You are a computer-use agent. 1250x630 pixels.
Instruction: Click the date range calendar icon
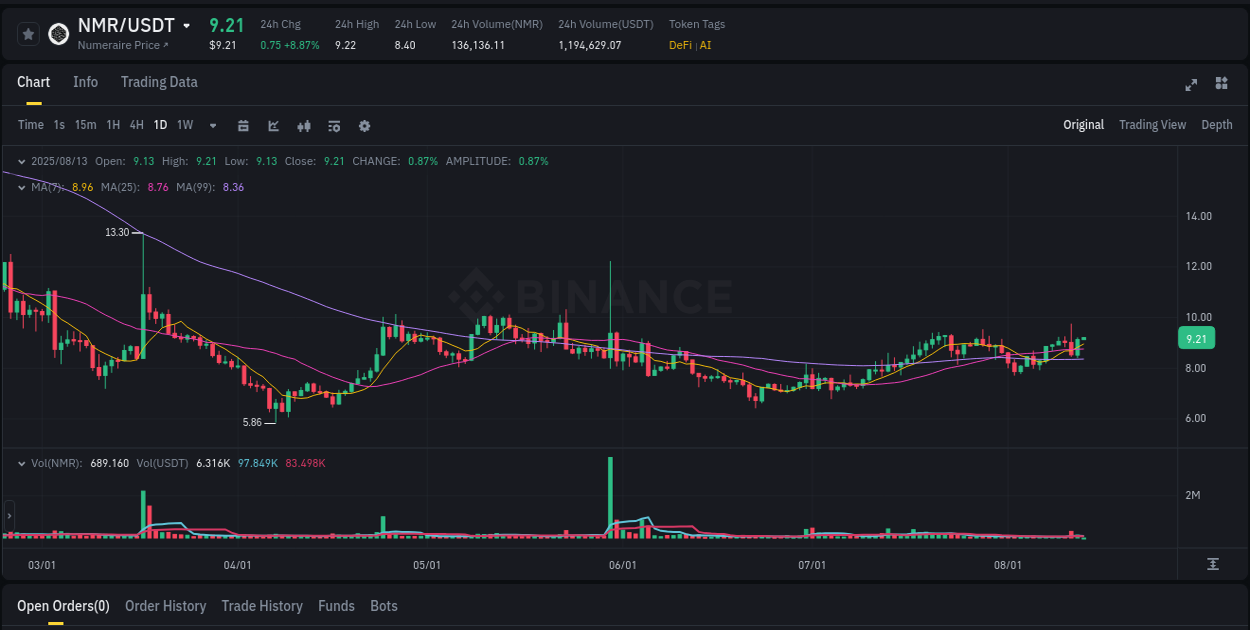(x=243, y=126)
